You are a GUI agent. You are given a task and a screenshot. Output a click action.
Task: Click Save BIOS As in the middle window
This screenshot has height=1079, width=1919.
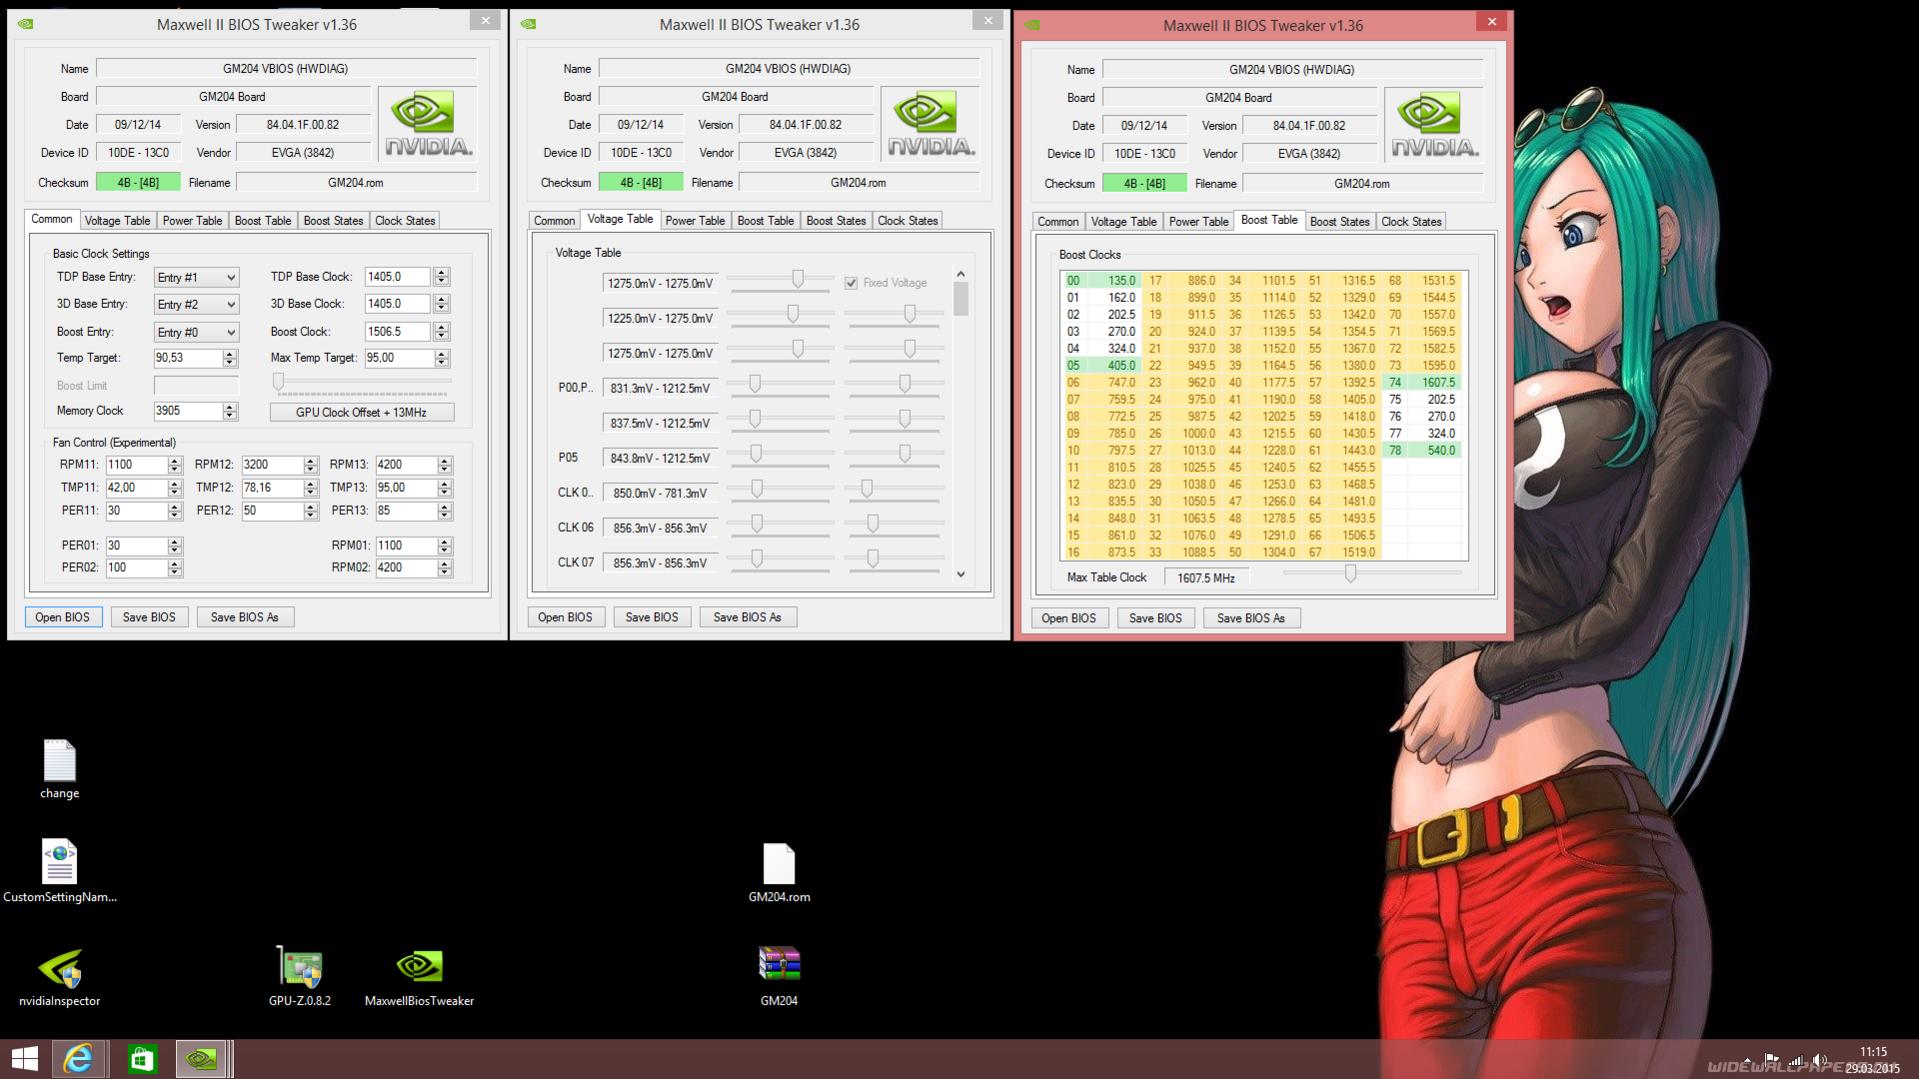tap(747, 617)
